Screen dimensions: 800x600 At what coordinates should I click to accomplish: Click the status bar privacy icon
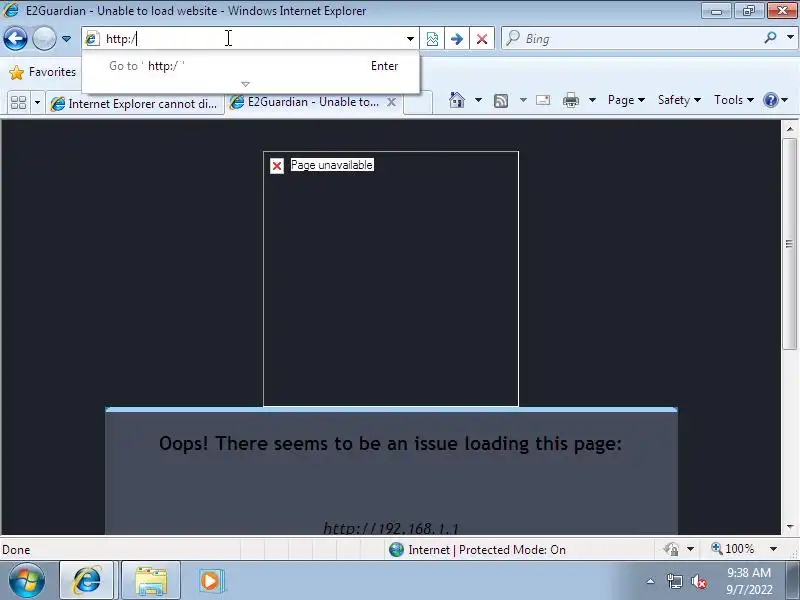point(671,549)
